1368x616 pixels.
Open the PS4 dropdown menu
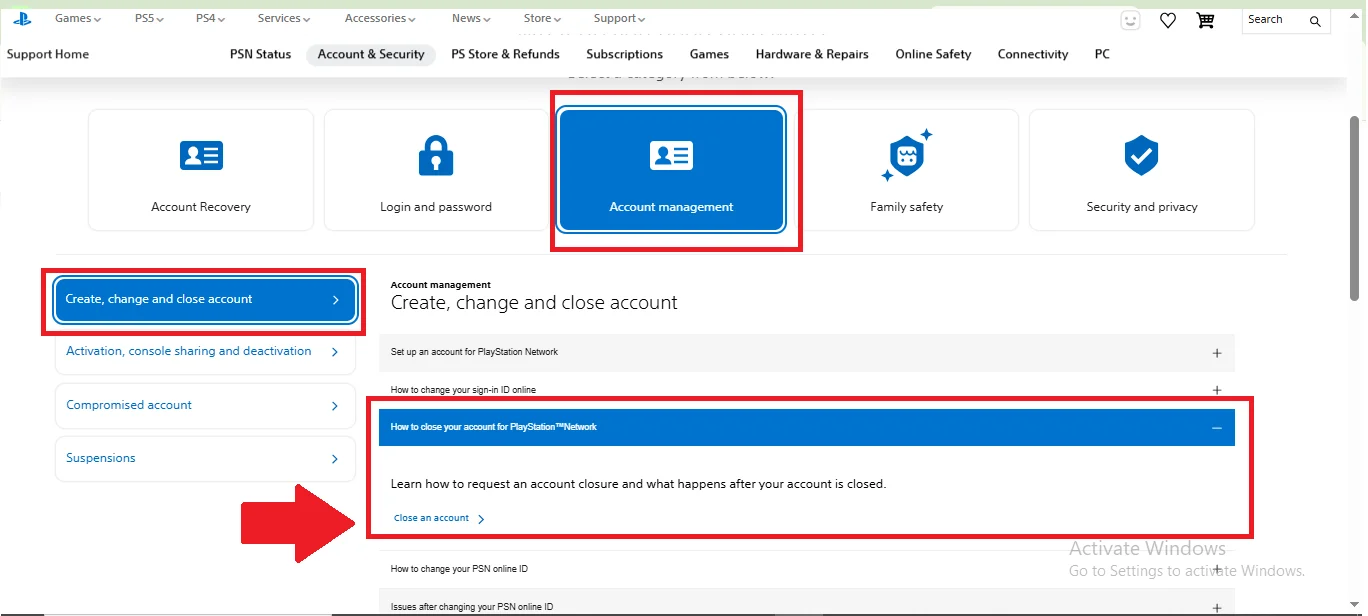[x=211, y=18]
